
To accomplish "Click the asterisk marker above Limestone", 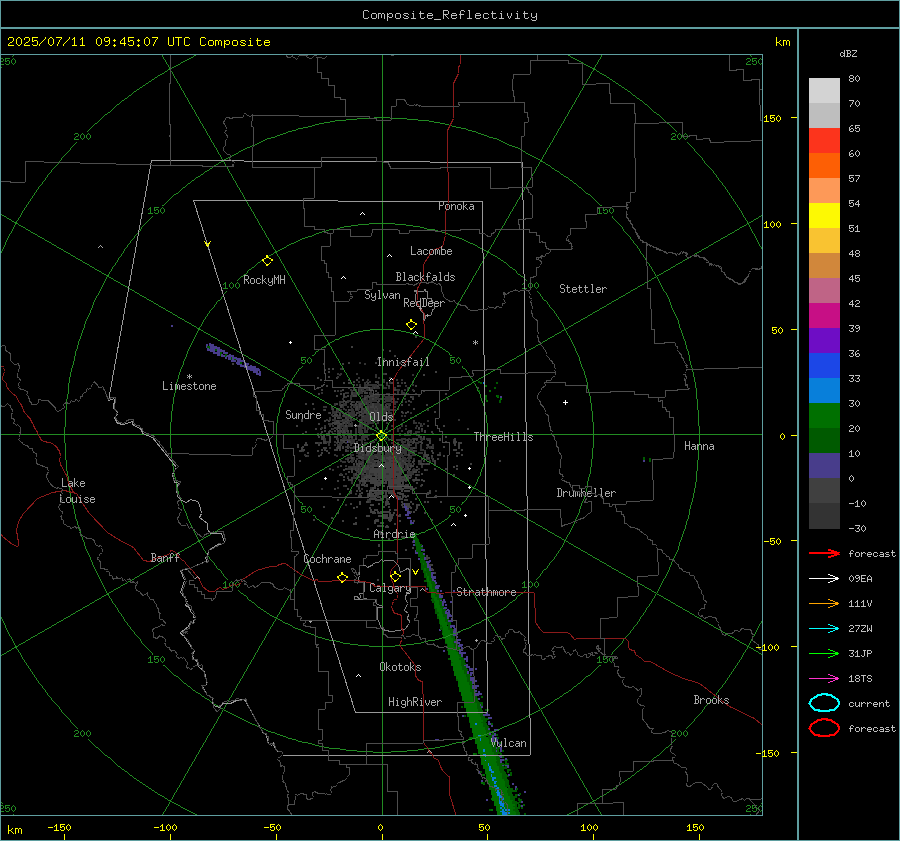I will pyautogui.click(x=189, y=377).
